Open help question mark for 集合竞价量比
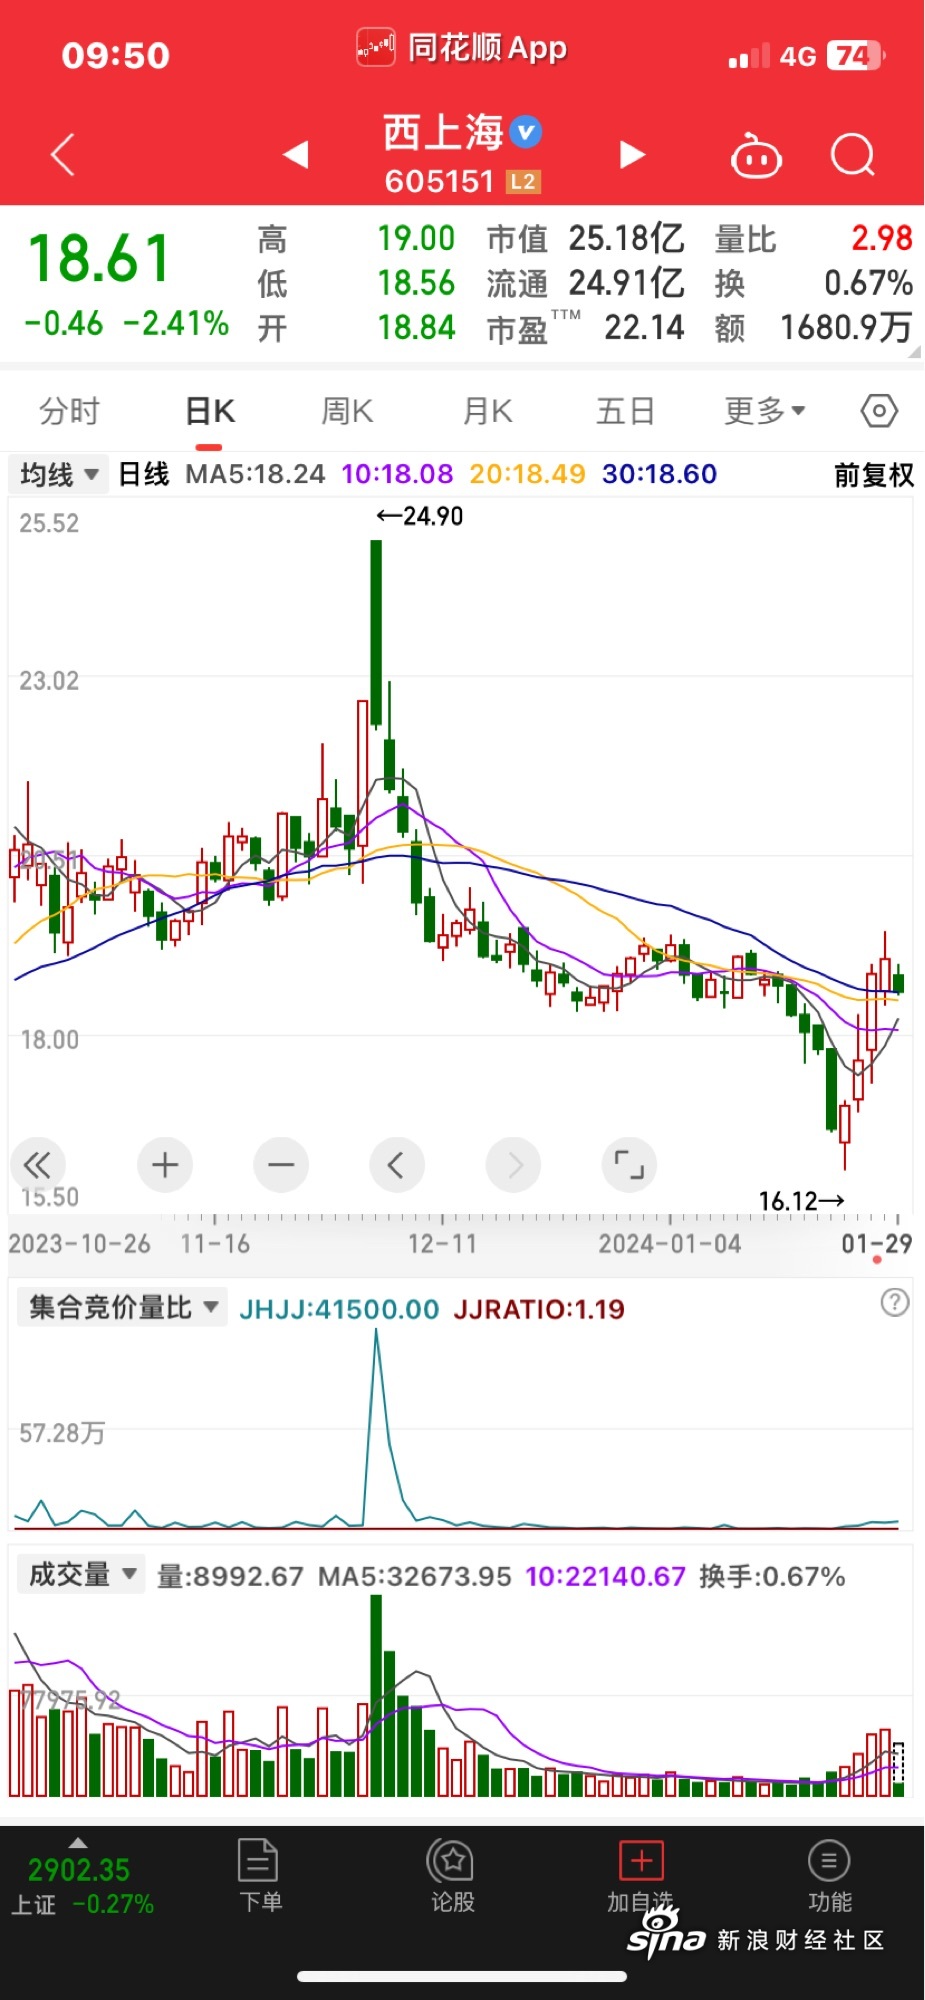This screenshot has width=925, height=2000. (895, 1302)
